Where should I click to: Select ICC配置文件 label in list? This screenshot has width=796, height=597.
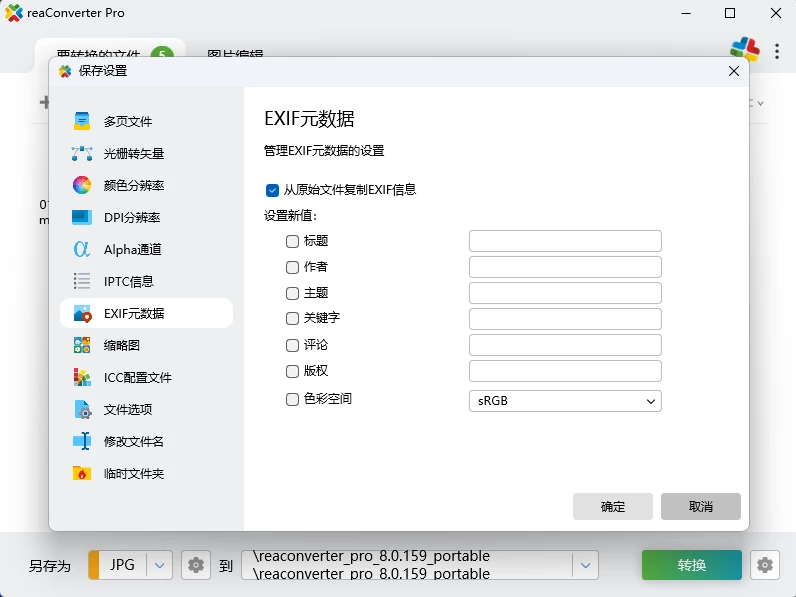138,377
